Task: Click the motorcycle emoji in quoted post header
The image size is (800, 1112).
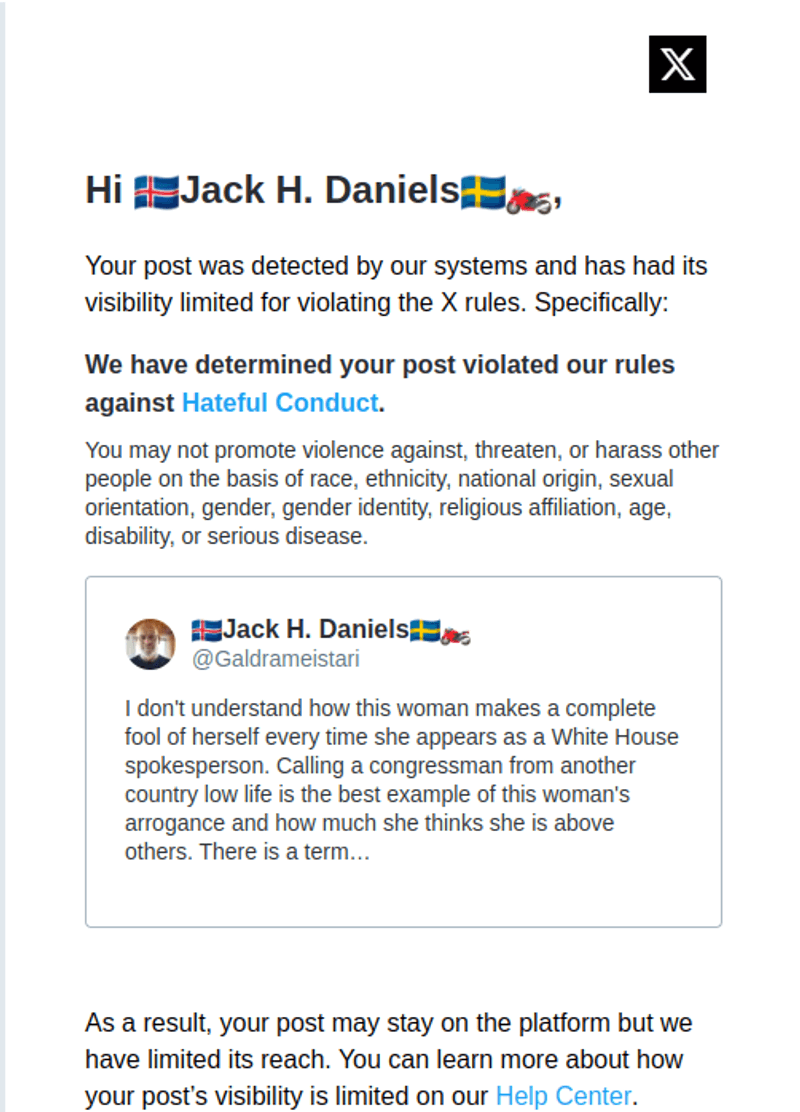Action: click(455, 635)
